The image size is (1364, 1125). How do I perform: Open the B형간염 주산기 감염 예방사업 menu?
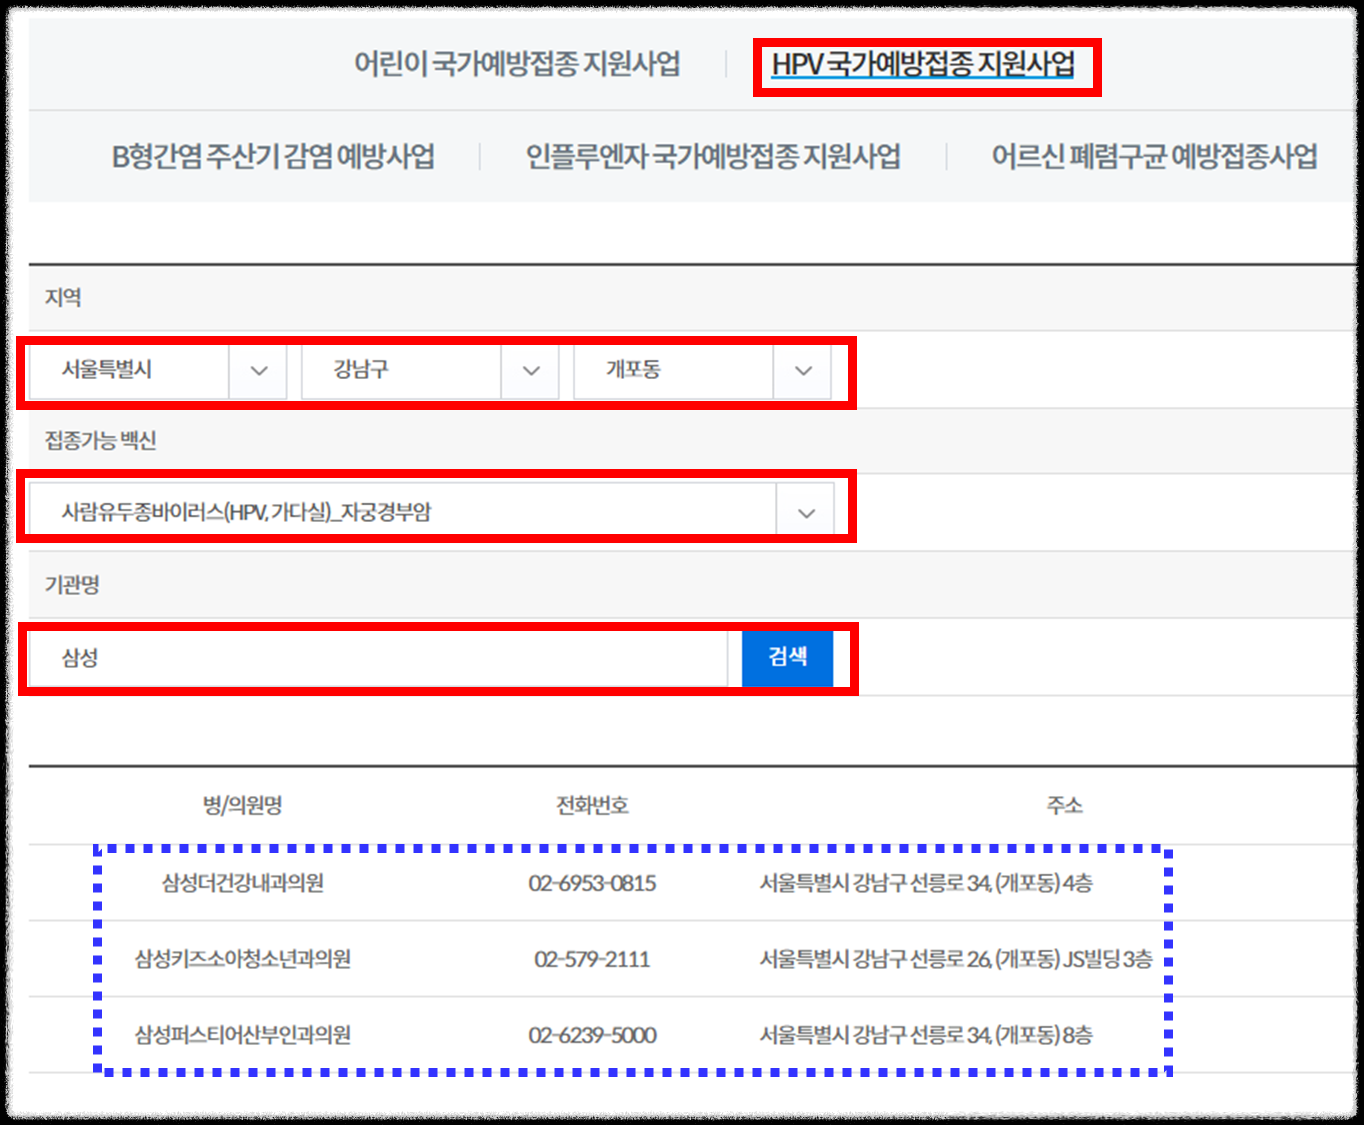click(274, 157)
